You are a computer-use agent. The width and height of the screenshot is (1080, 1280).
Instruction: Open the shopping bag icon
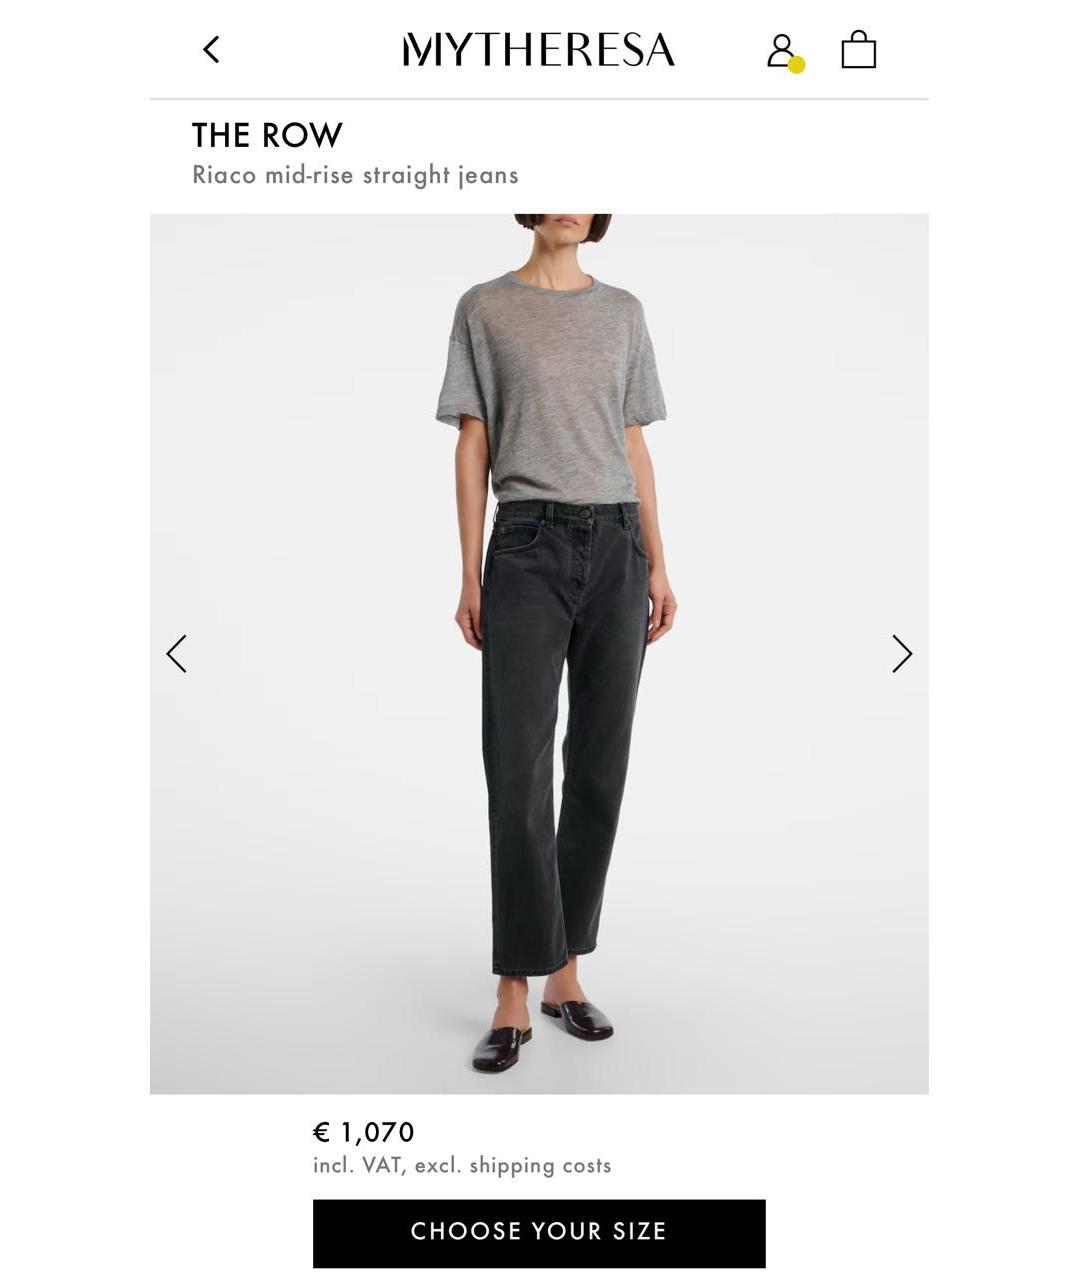[859, 49]
